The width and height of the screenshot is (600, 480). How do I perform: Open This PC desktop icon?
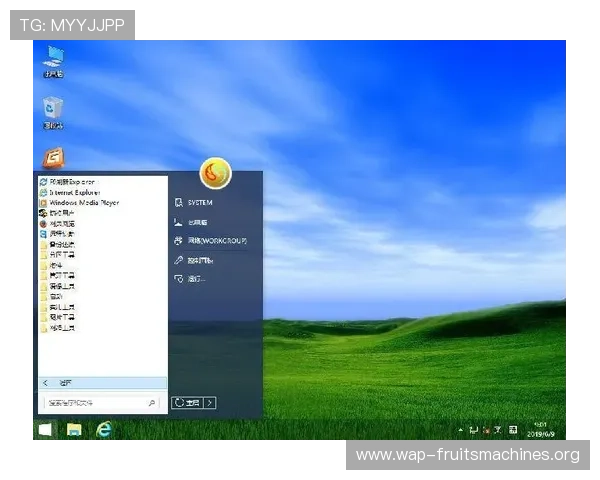[x=53, y=60]
